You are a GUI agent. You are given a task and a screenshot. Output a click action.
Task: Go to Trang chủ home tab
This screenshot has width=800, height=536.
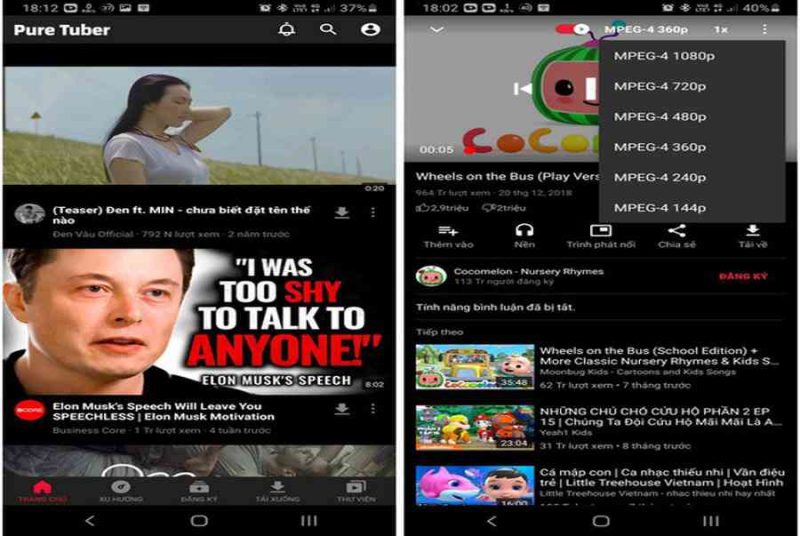(x=42, y=492)
